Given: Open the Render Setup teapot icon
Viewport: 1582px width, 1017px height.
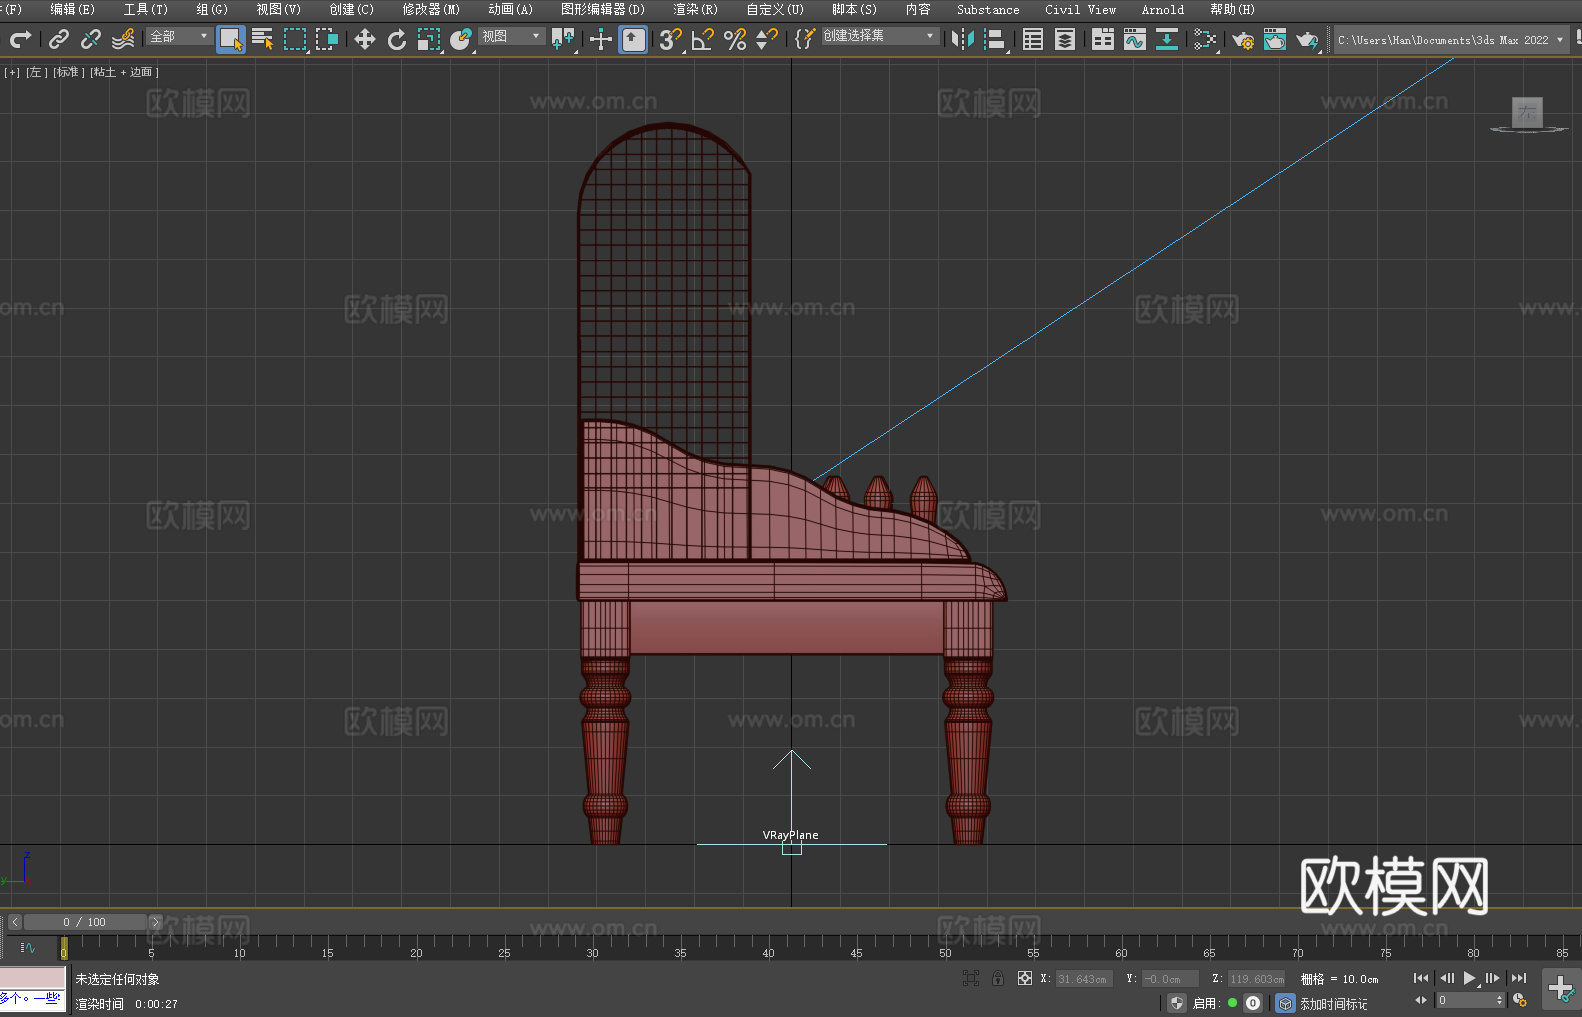Looking at the screenshot, I should click(x=1242, y=39).
